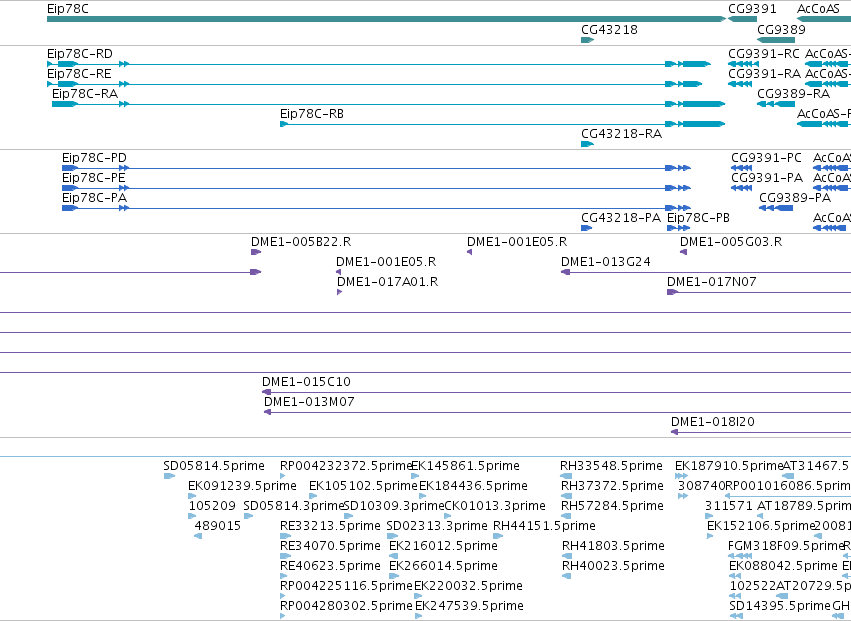The image size is (851, 621).
Task: Select the CG43218-RA transcript label
Action: (x=621, y=134)
